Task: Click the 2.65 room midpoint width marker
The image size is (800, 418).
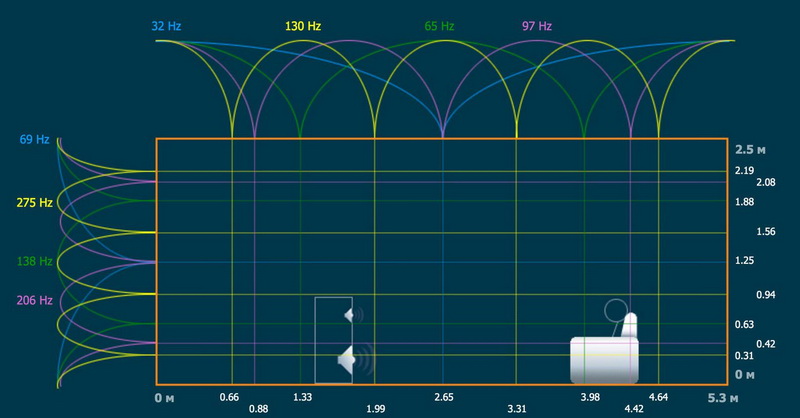Action: 443,397
